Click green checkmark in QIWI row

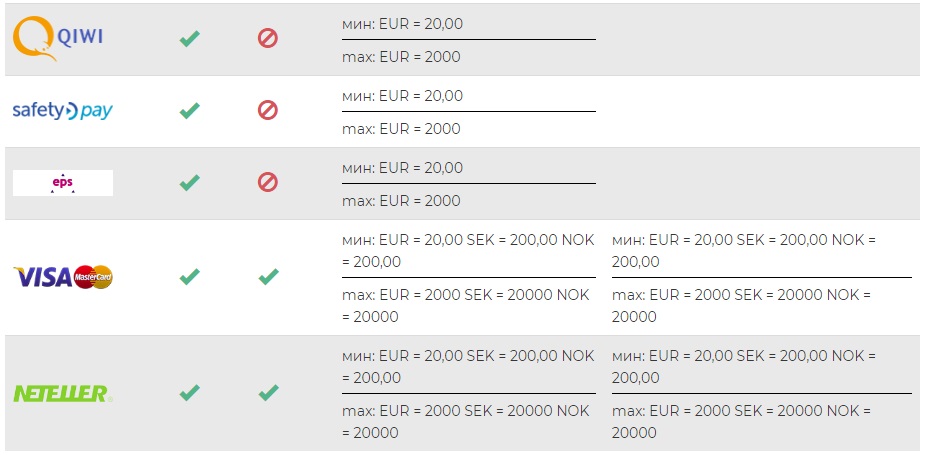(189, 39)
